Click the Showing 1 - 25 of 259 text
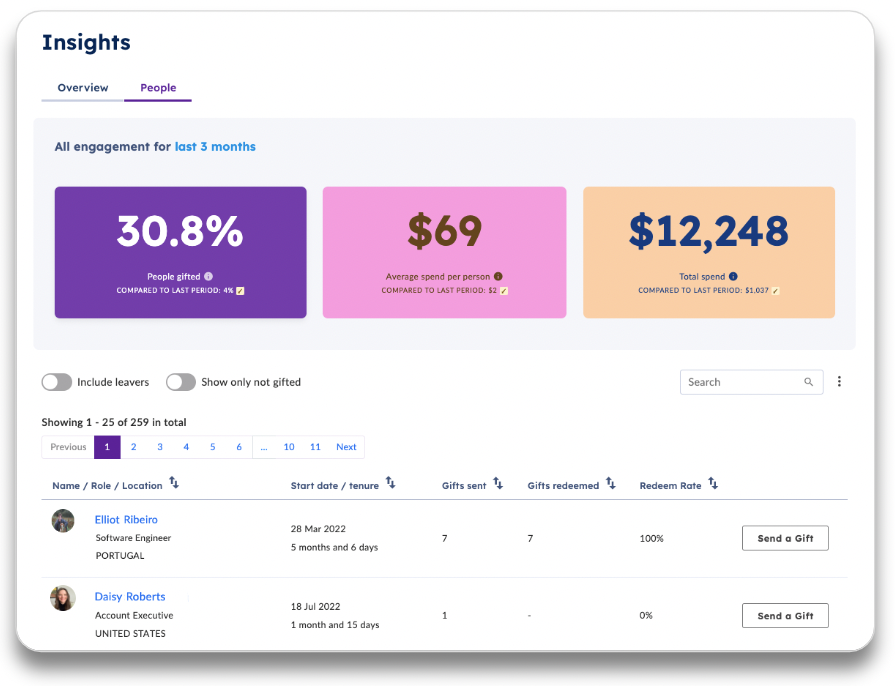The height and width of the screenshot is (686, 895). point(114,422)
